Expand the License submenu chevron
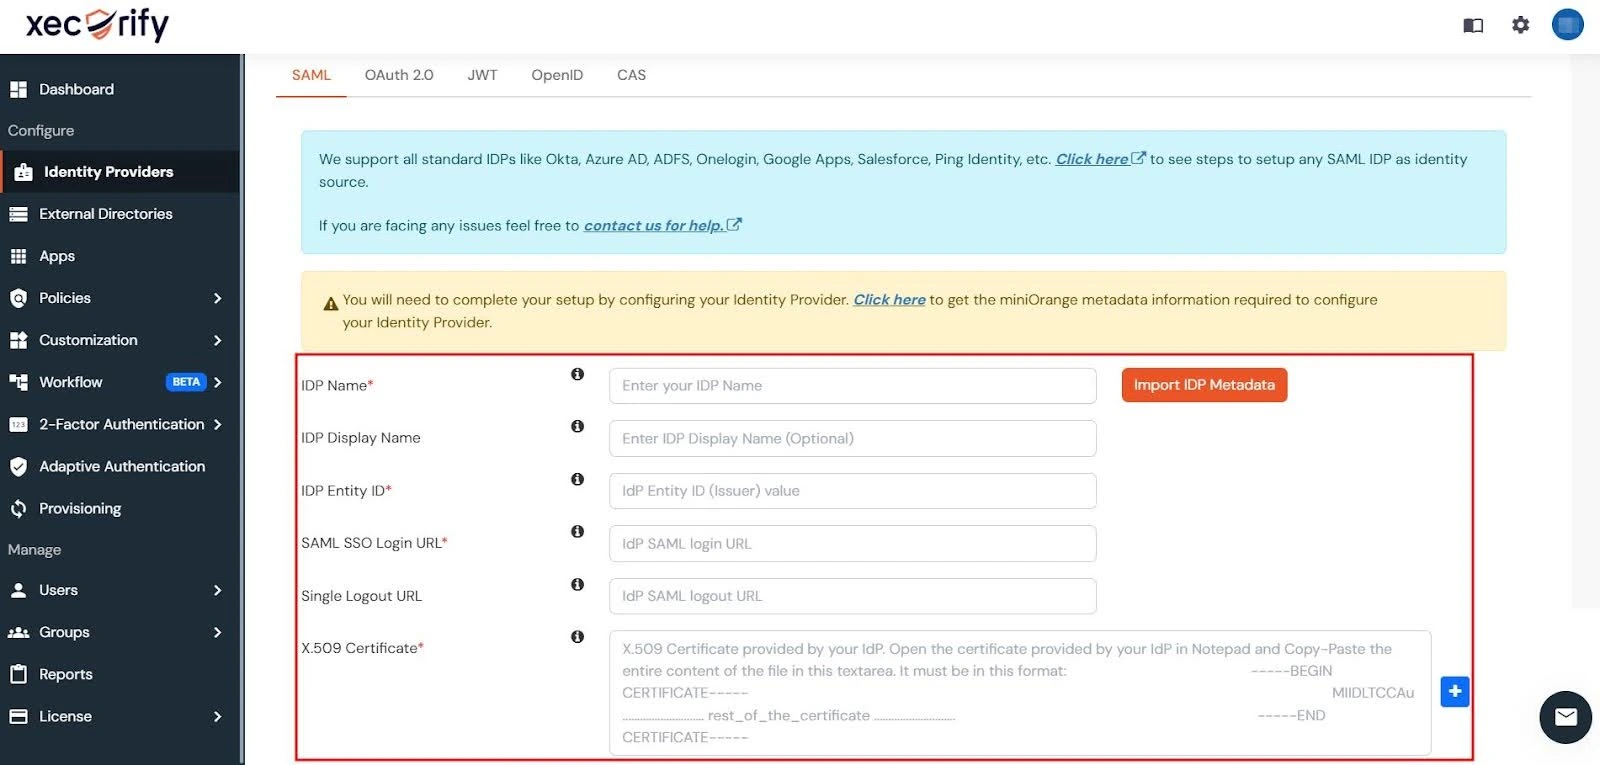 pyautogui.click(x=217, y=716)
